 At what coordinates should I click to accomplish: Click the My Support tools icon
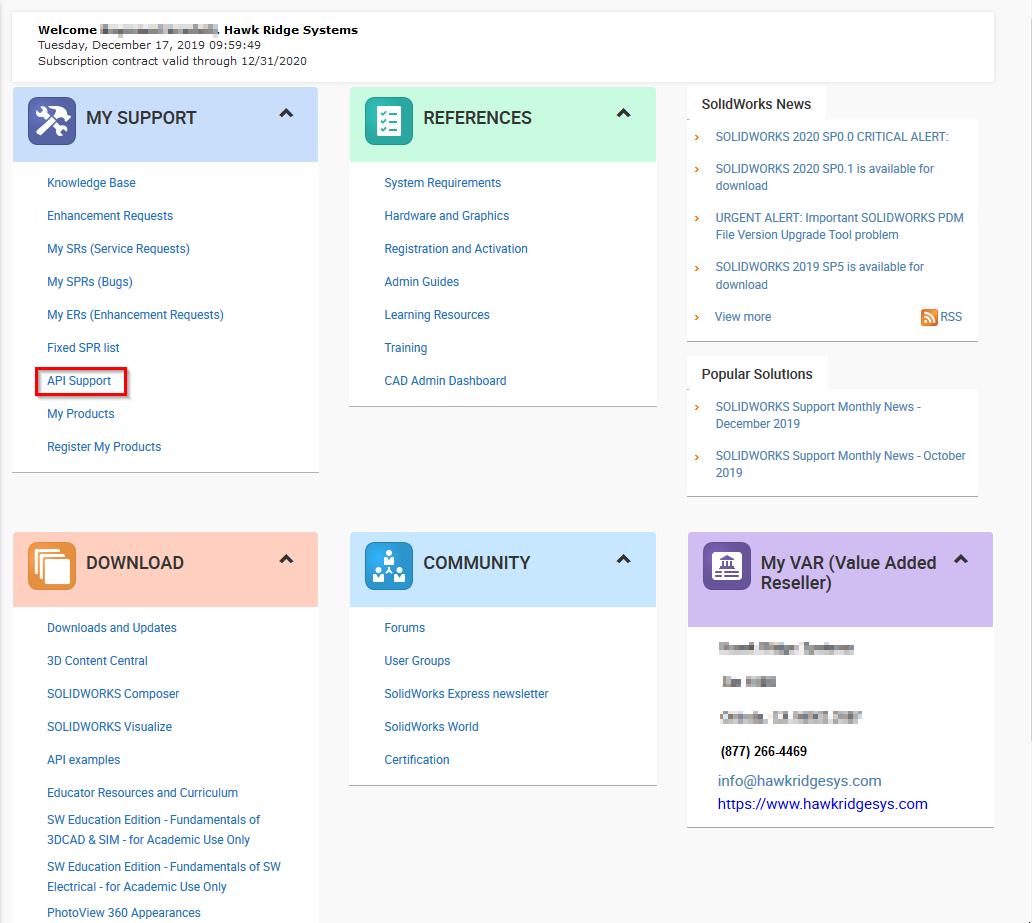[52, 121]
